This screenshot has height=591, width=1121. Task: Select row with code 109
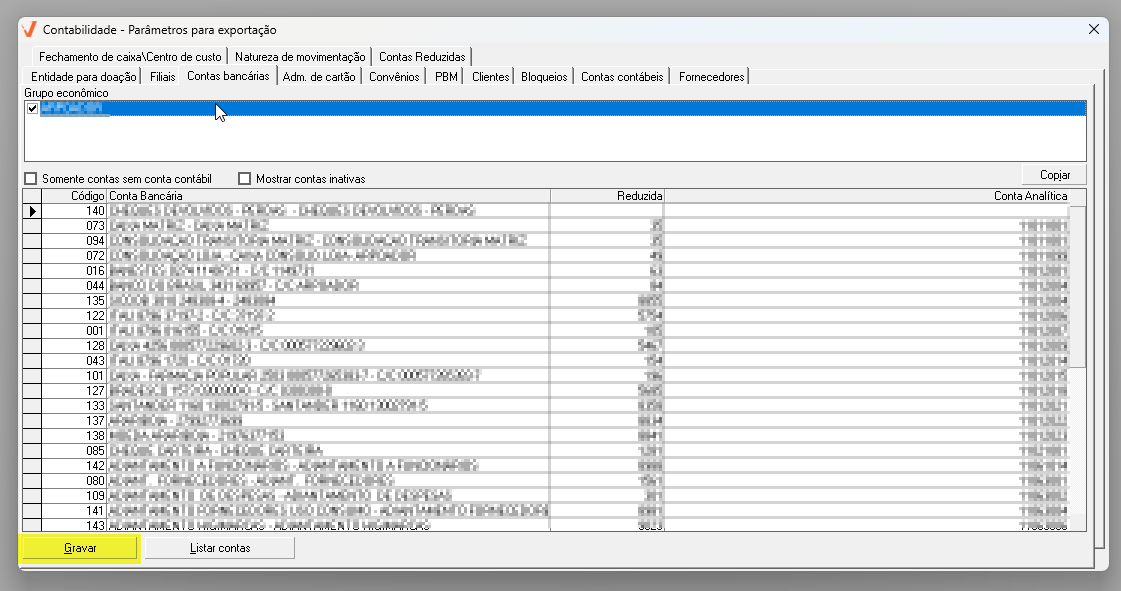[546, 496]
